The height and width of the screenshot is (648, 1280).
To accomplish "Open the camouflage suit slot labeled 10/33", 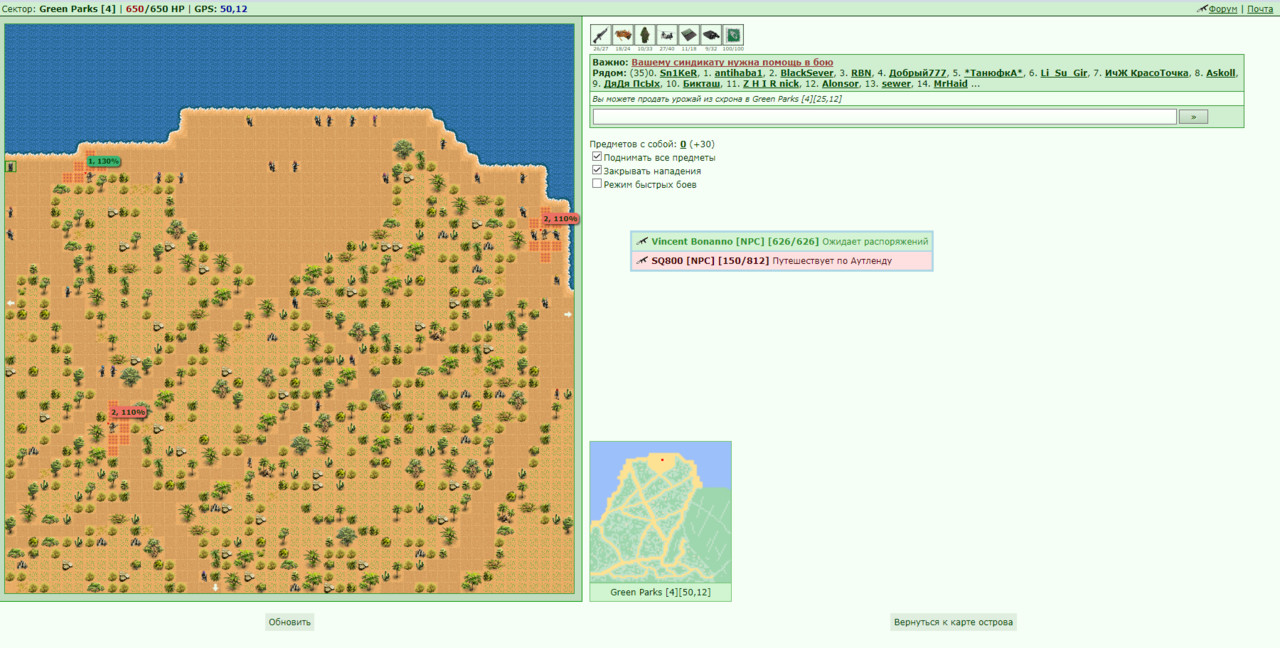I will tap(645, 35).
